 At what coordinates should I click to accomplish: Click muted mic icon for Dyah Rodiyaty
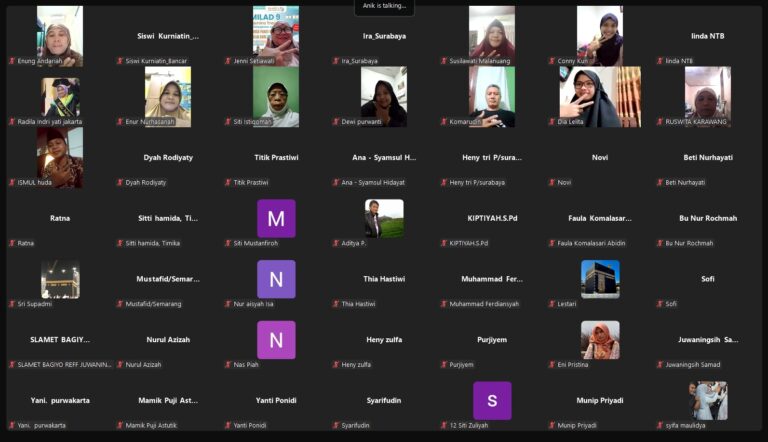point(120,182)
